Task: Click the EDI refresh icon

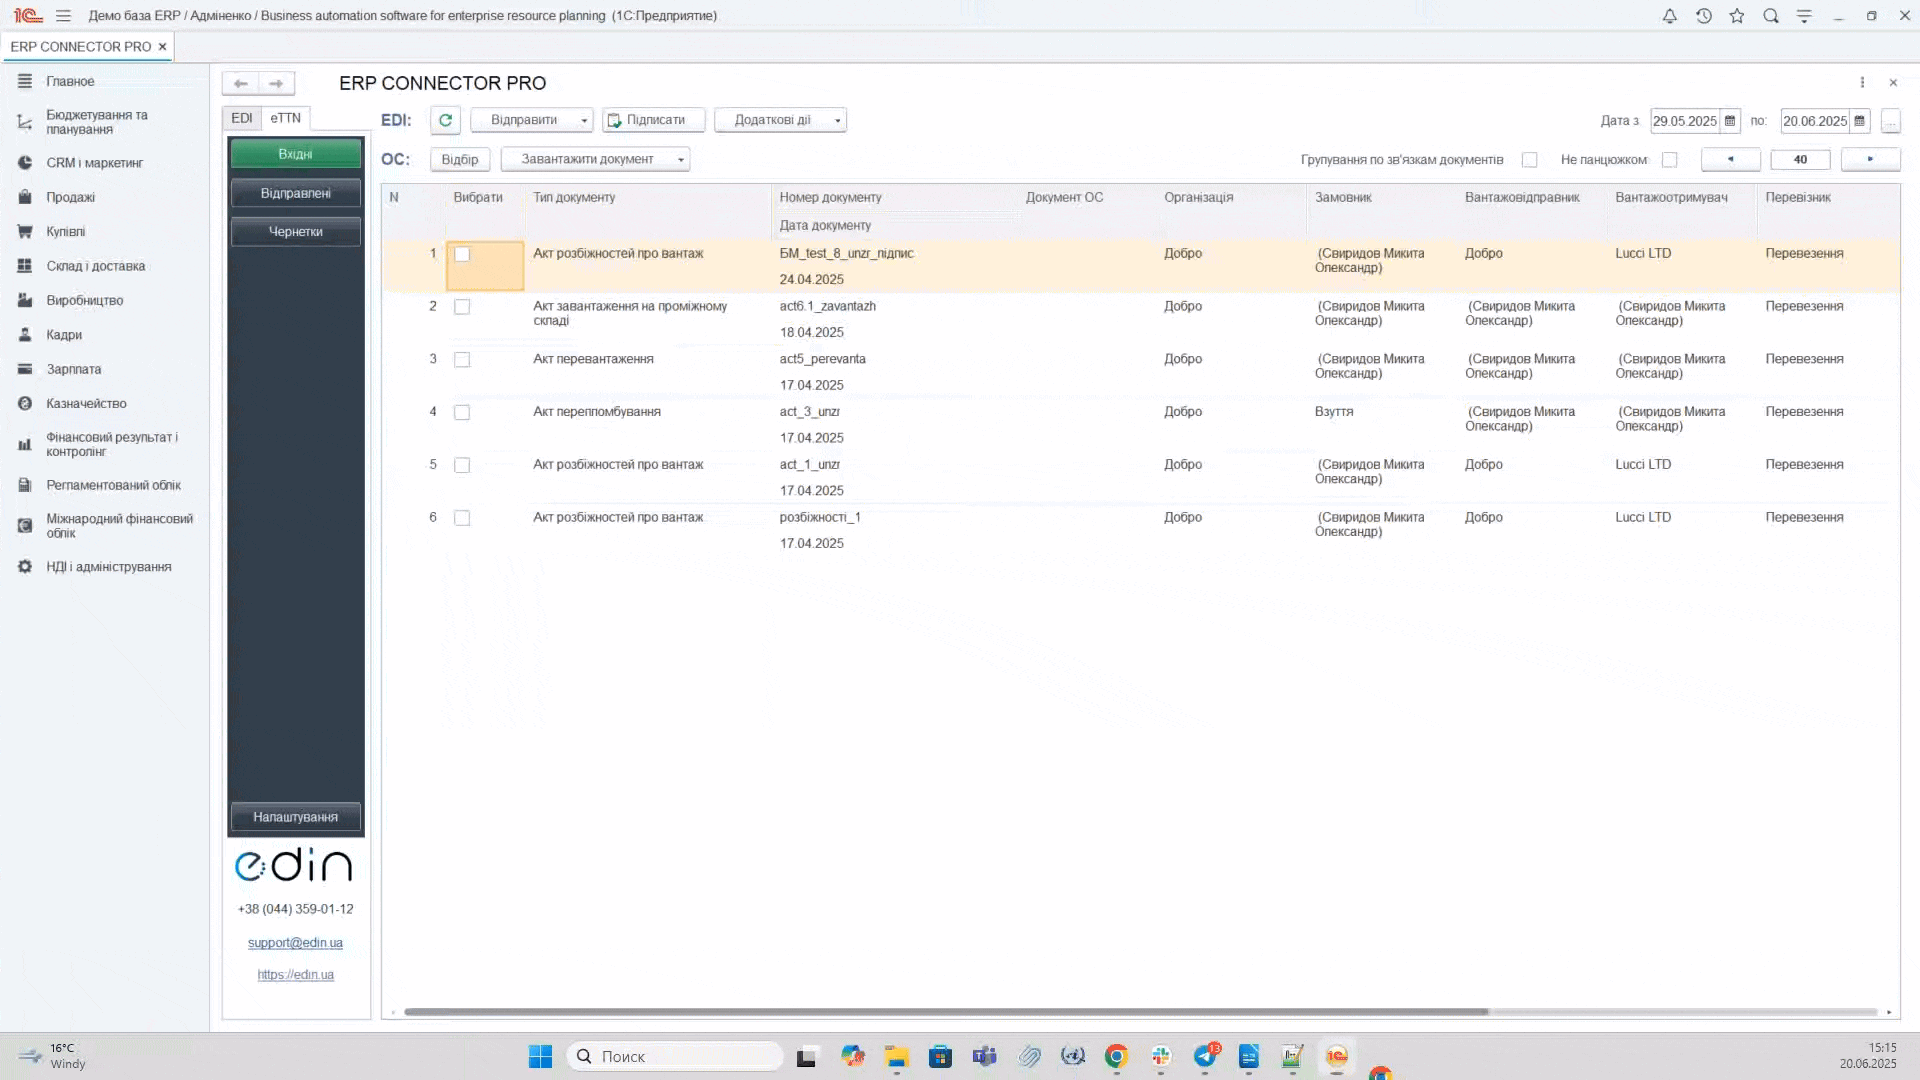Action: click(x=445, y=120)
